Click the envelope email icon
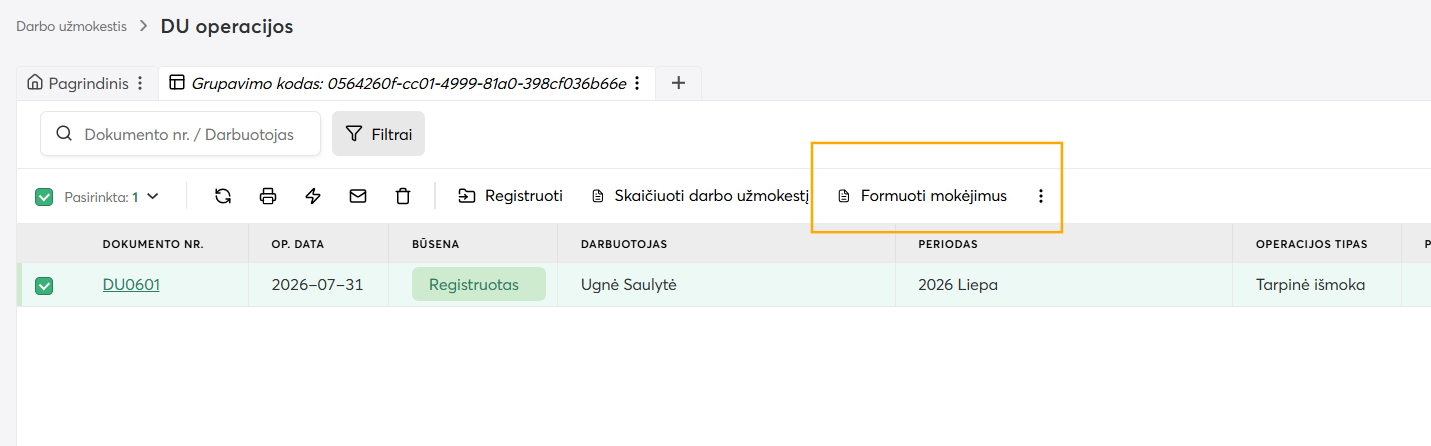Viewport: 1431px width, 446px height. point(358,196)
